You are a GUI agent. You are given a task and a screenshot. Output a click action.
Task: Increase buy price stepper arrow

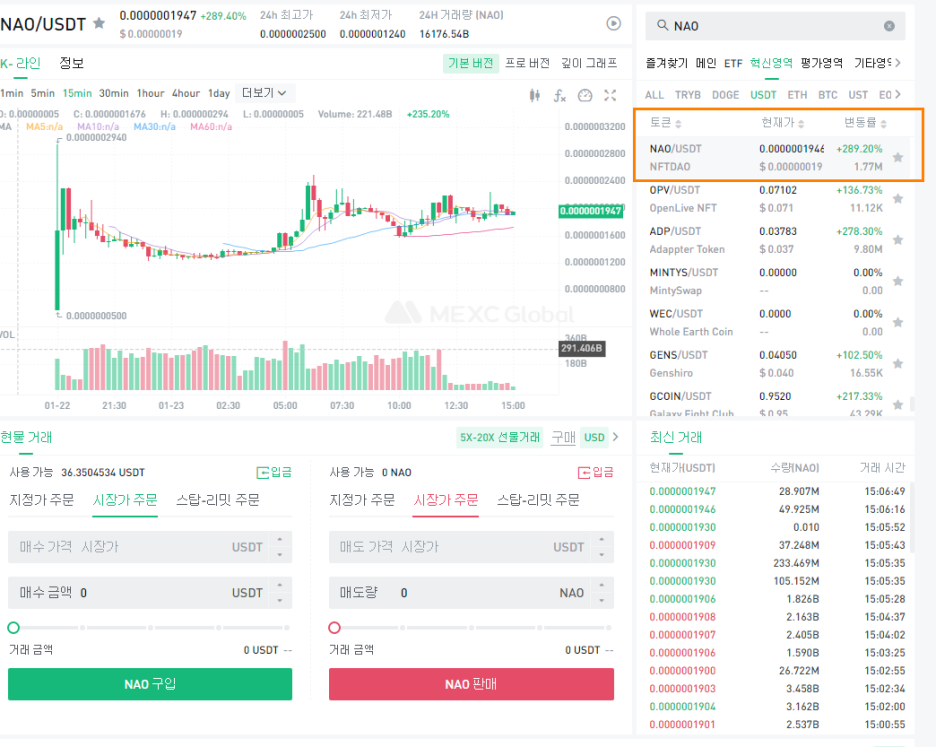coord(280,539)
